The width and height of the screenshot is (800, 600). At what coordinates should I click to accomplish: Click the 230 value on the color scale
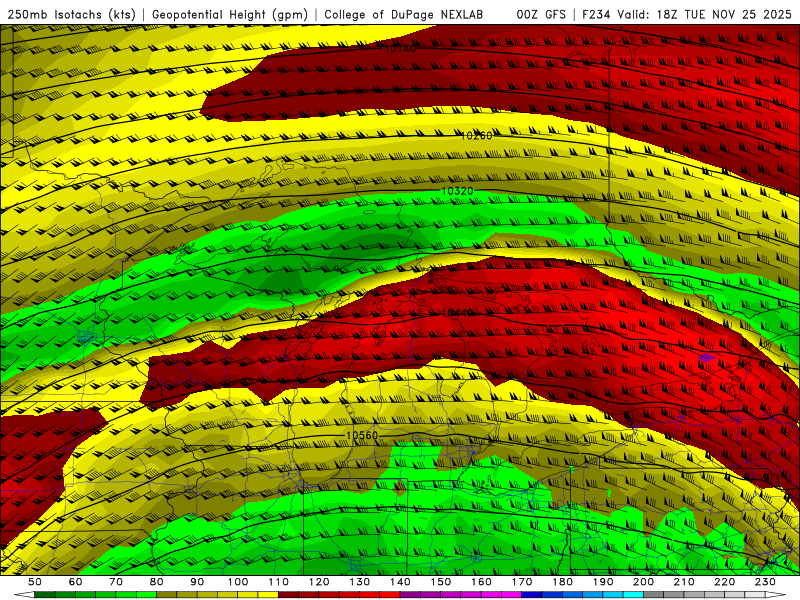[x=766, y=582]
